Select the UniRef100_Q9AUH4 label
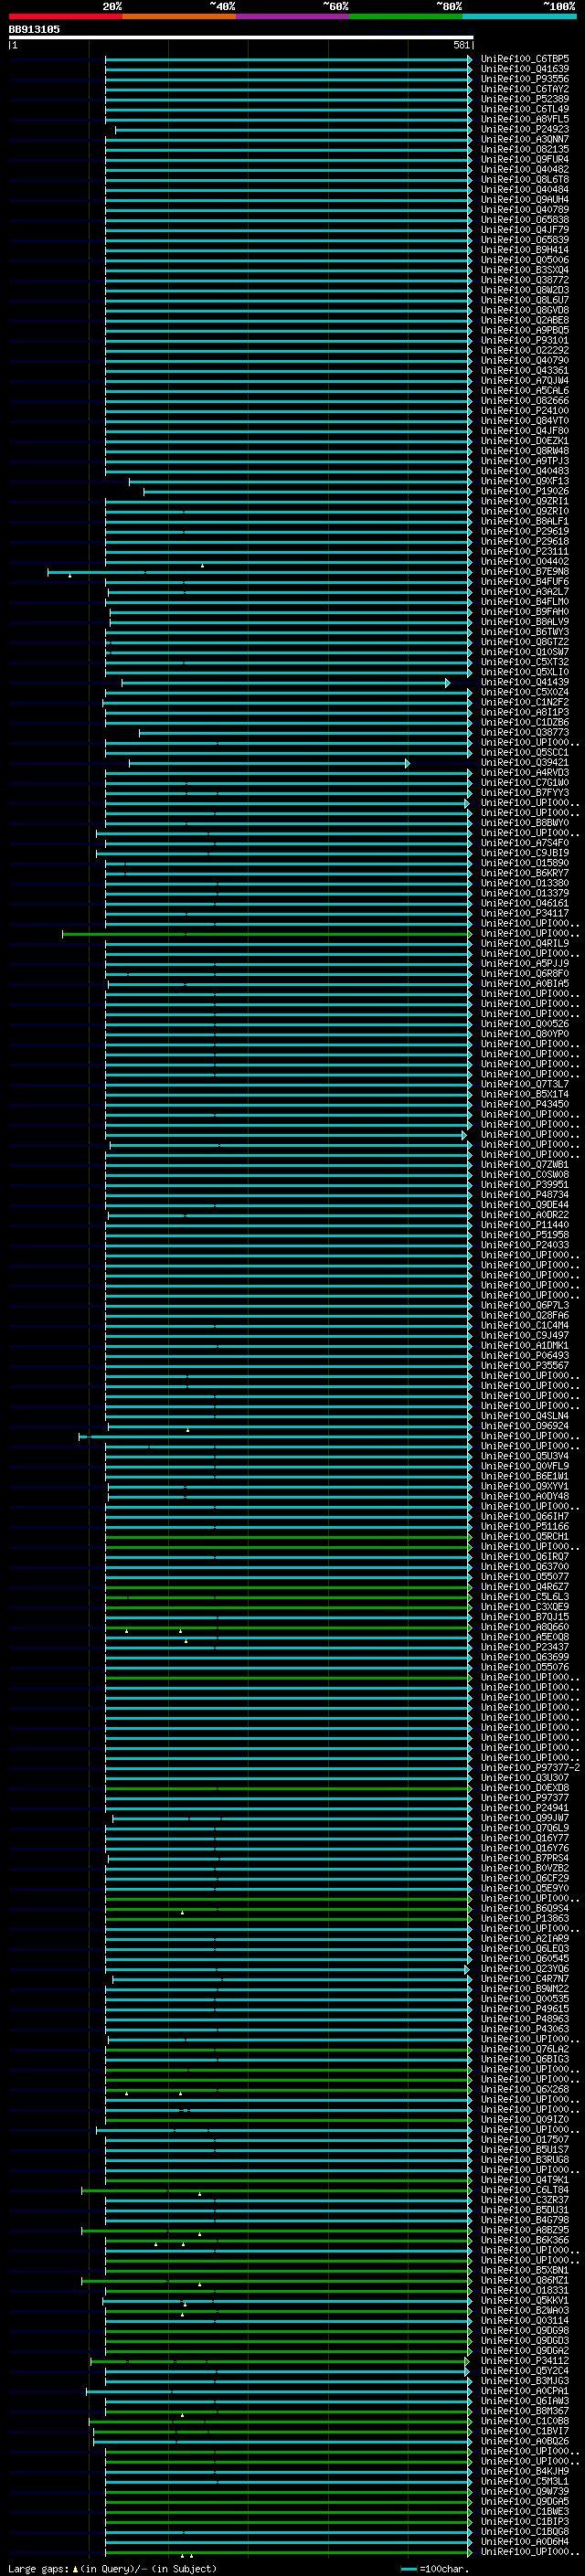Viewport: 585px width, 2576px height. click(x=524, y=199)
